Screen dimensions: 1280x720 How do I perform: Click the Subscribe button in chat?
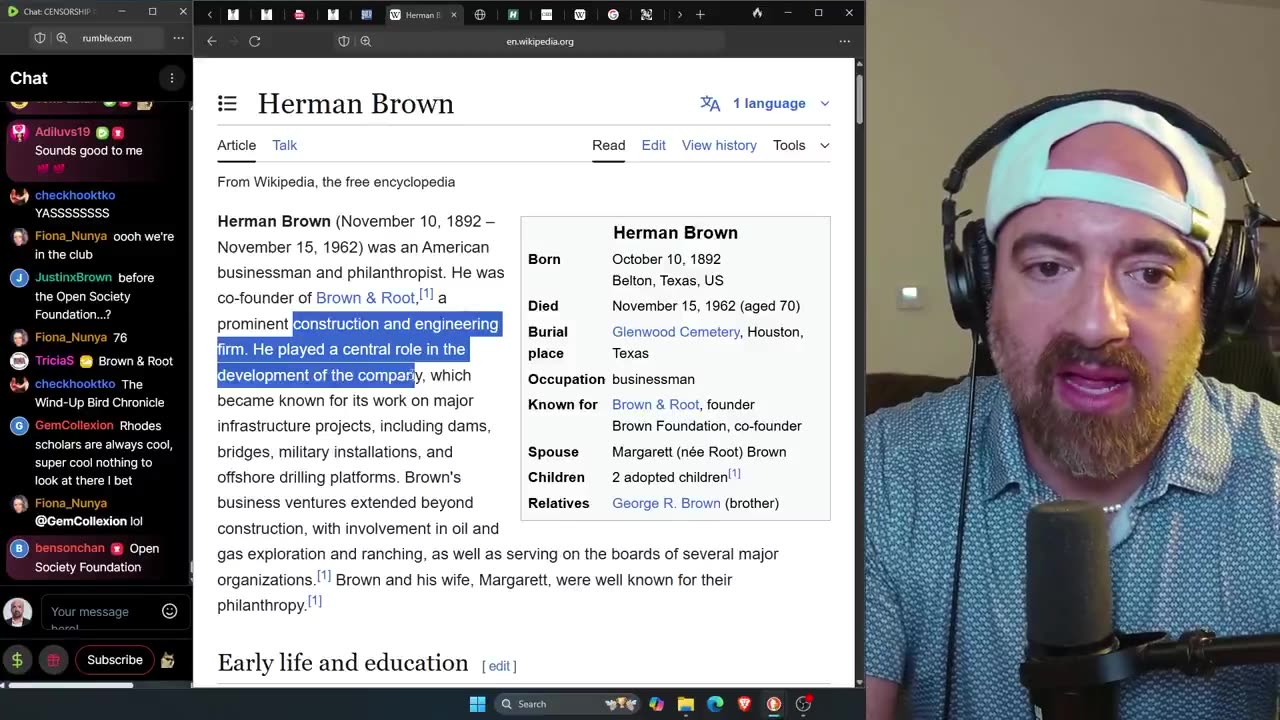pyautogui.click(x=115, y=660)
